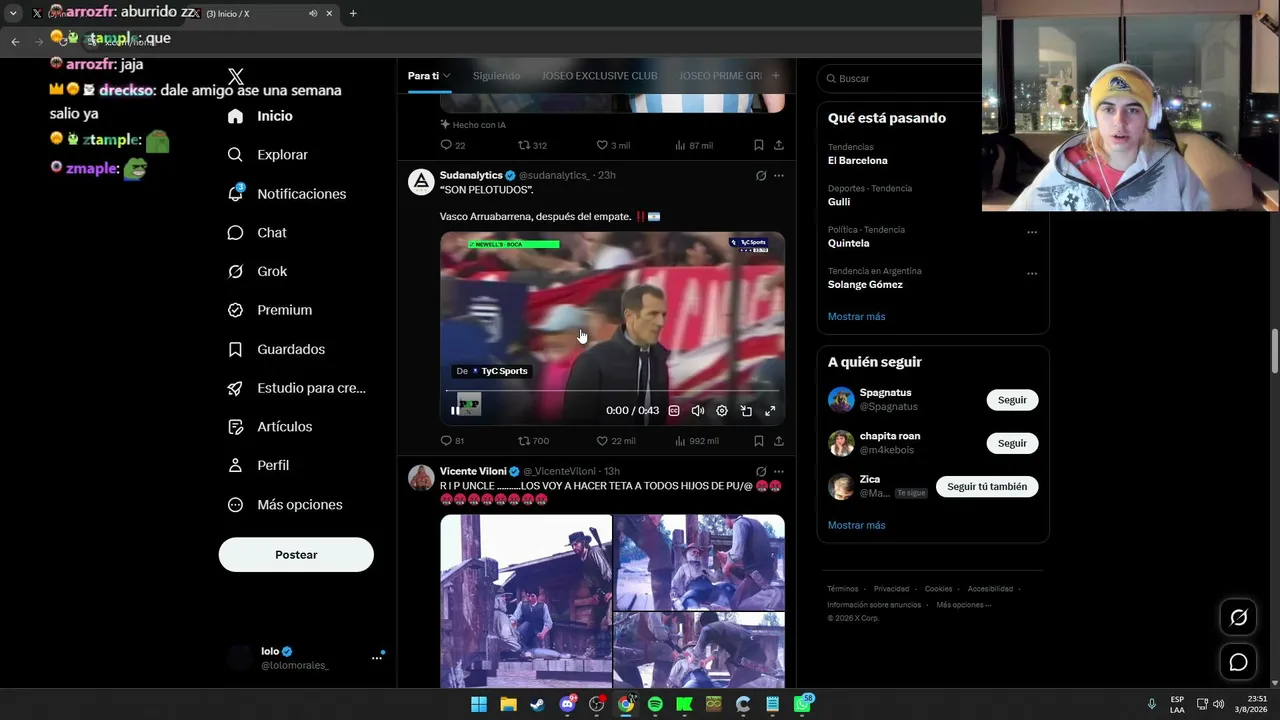Open video settings gear

point(722,410)
